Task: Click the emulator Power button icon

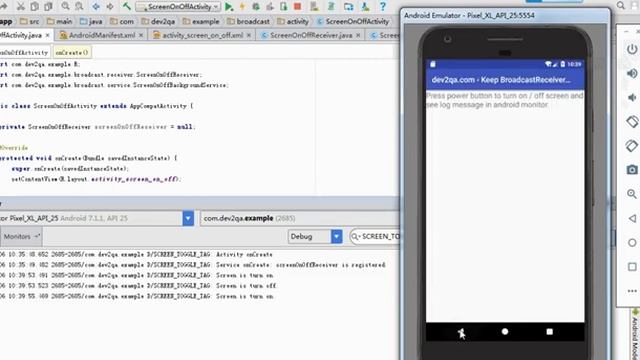Action: pos(632,49)
